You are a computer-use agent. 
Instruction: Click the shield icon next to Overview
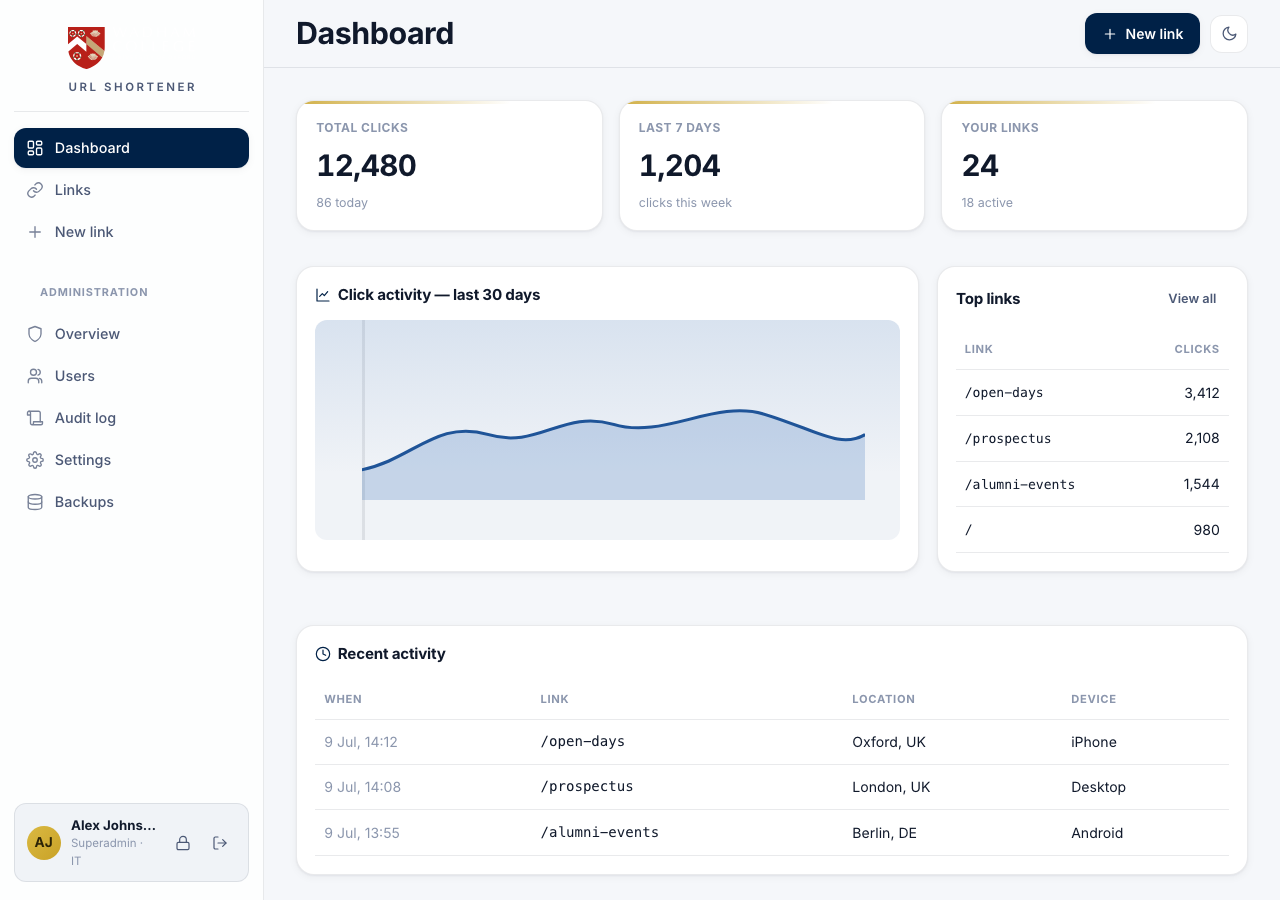(x=35, y=334)
